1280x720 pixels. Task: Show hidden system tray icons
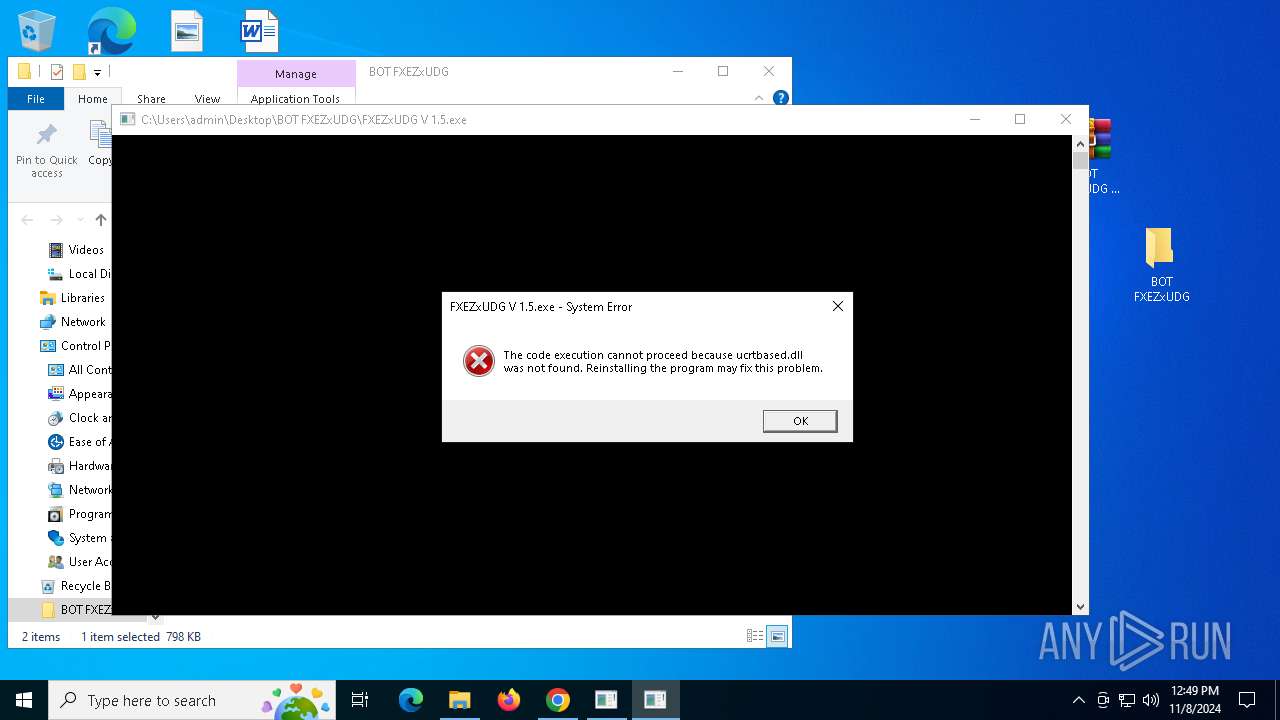[1078, 700]
